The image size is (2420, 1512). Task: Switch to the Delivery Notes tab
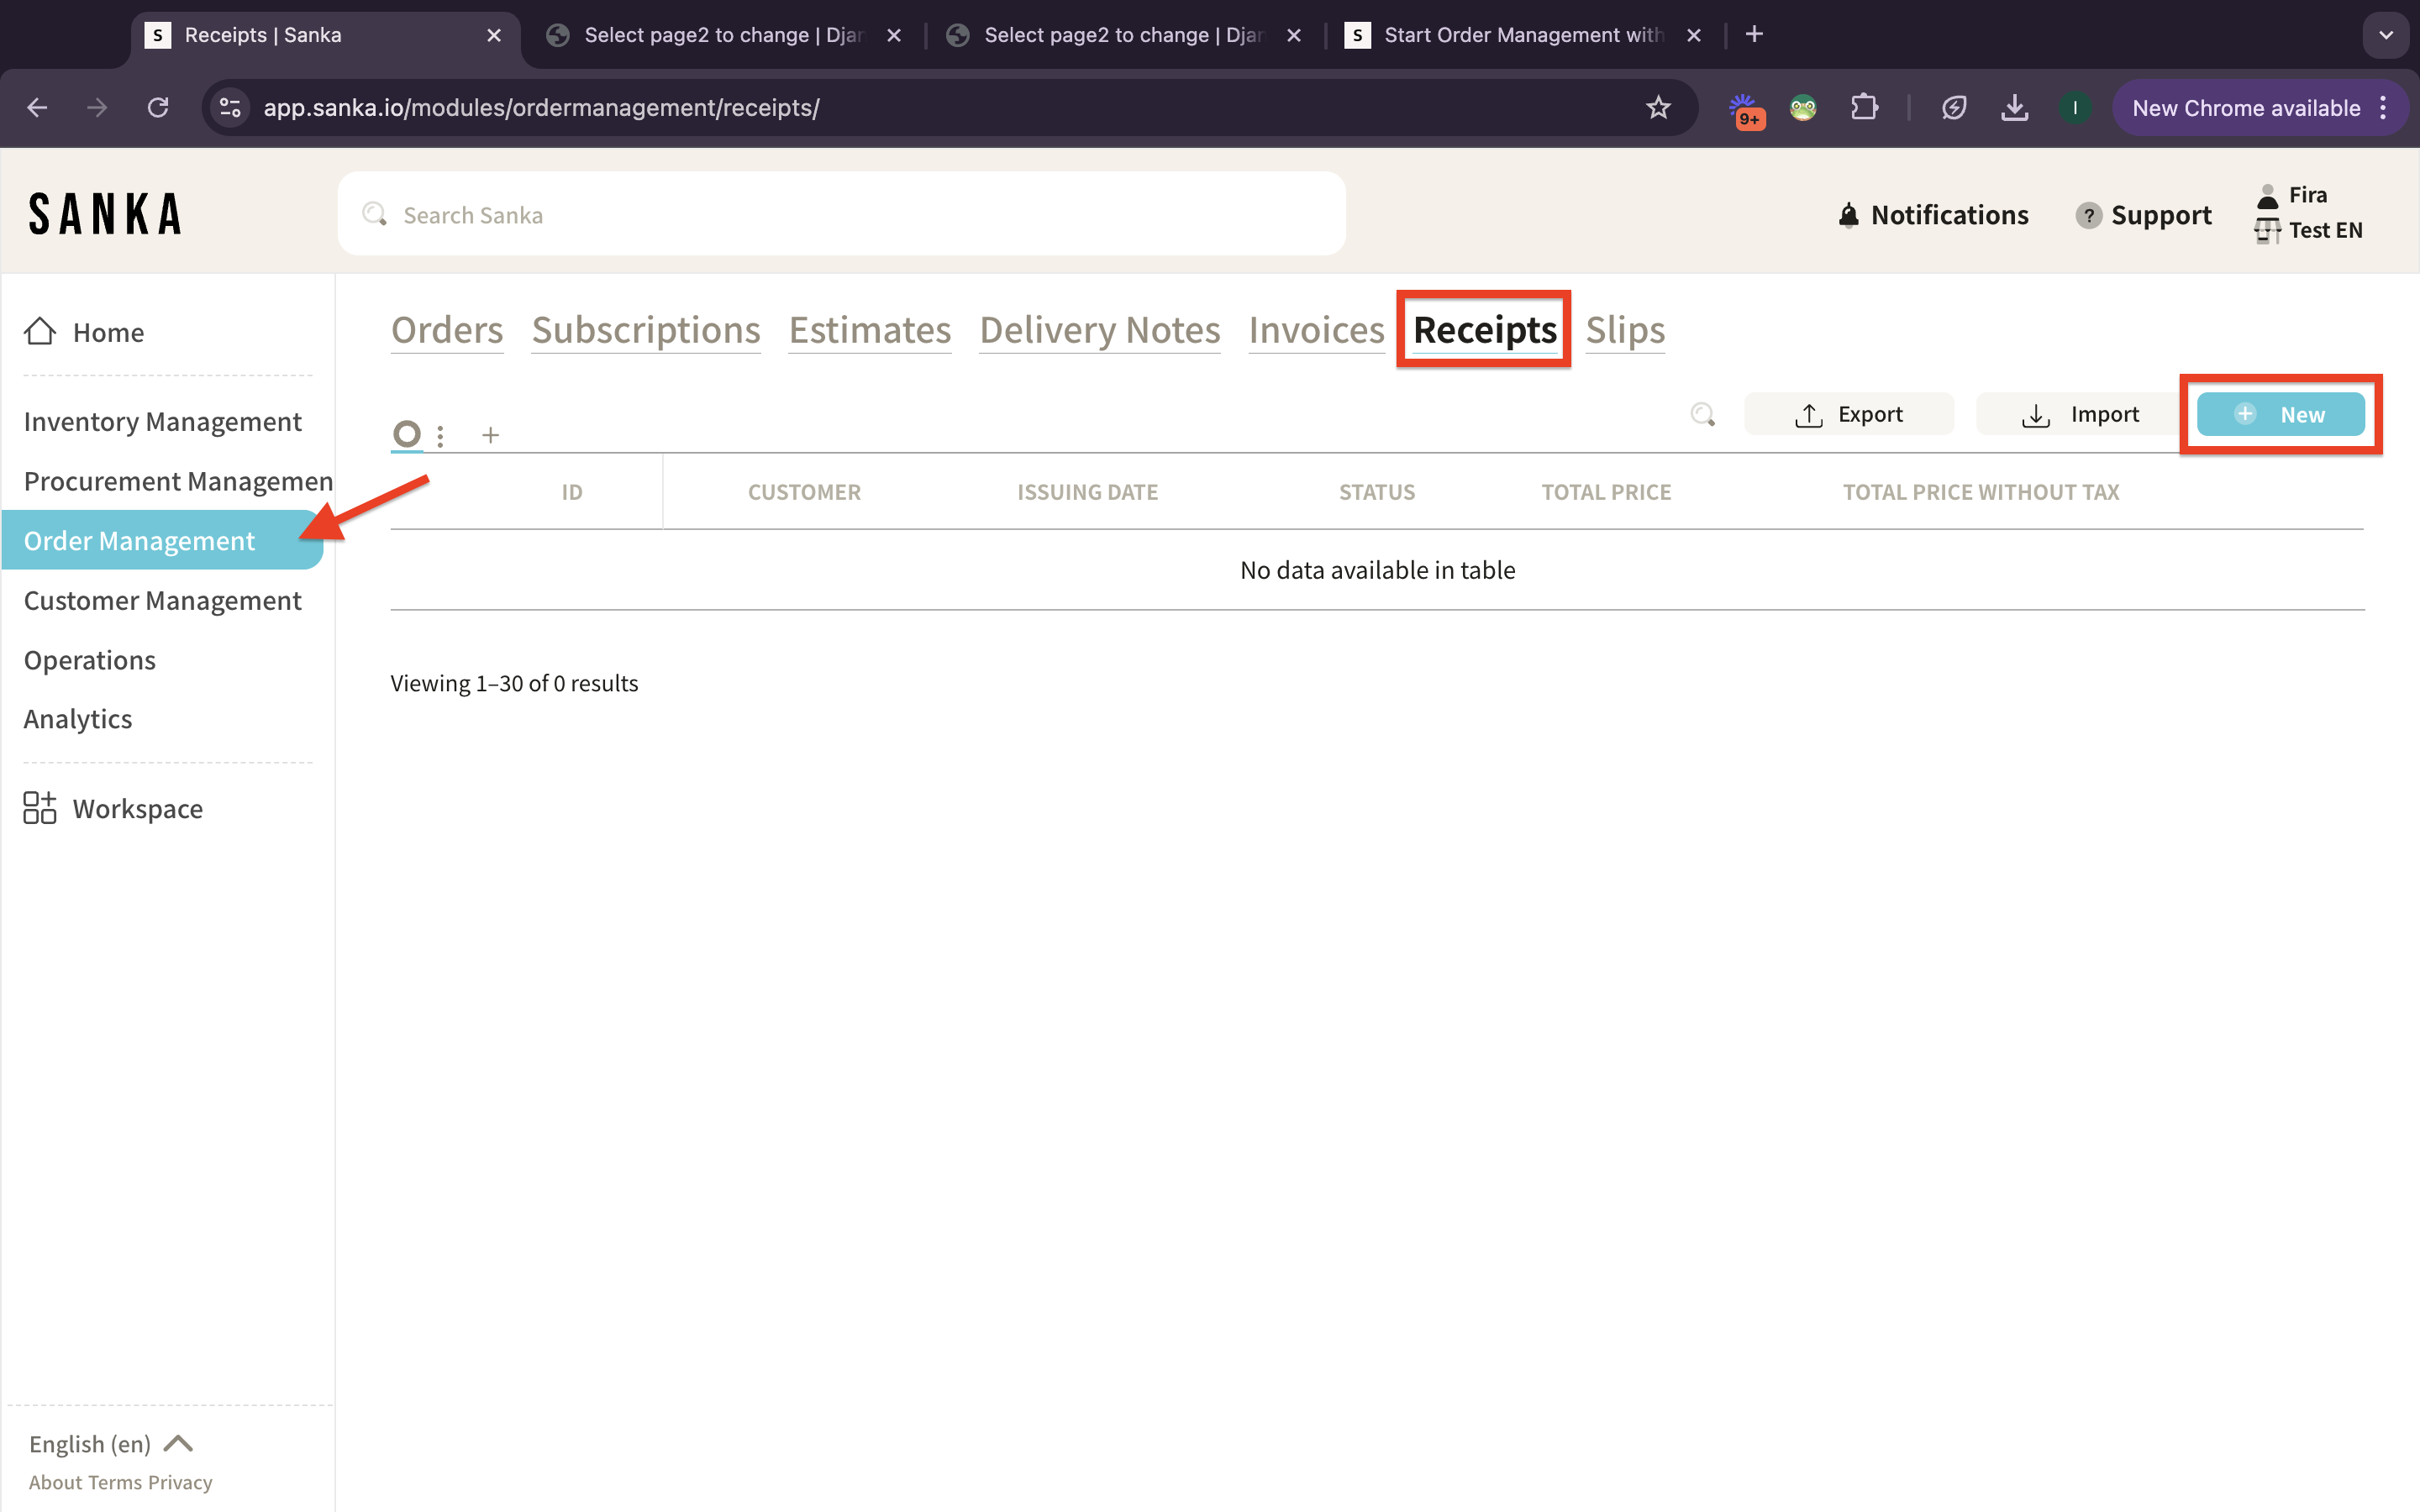[1099, 330]
